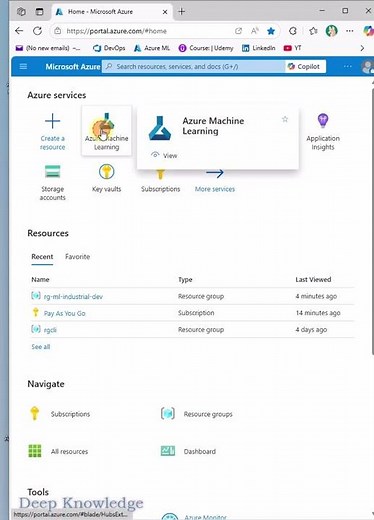This screenshot has height=520, width=374.
Task: Sort by the Last Viewed column header
Action: [x=313, y=279]
